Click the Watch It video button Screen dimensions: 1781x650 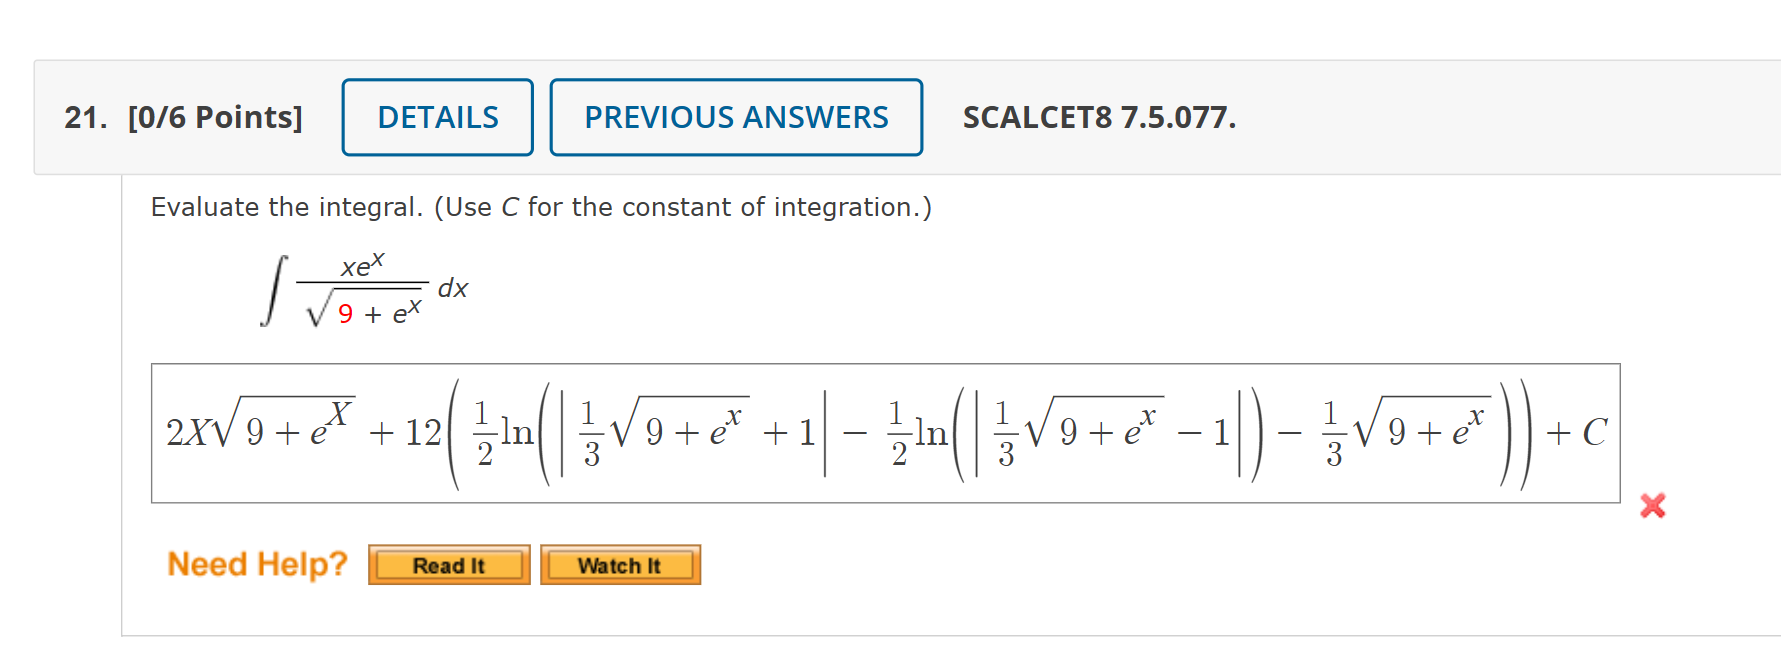[620, 565]
